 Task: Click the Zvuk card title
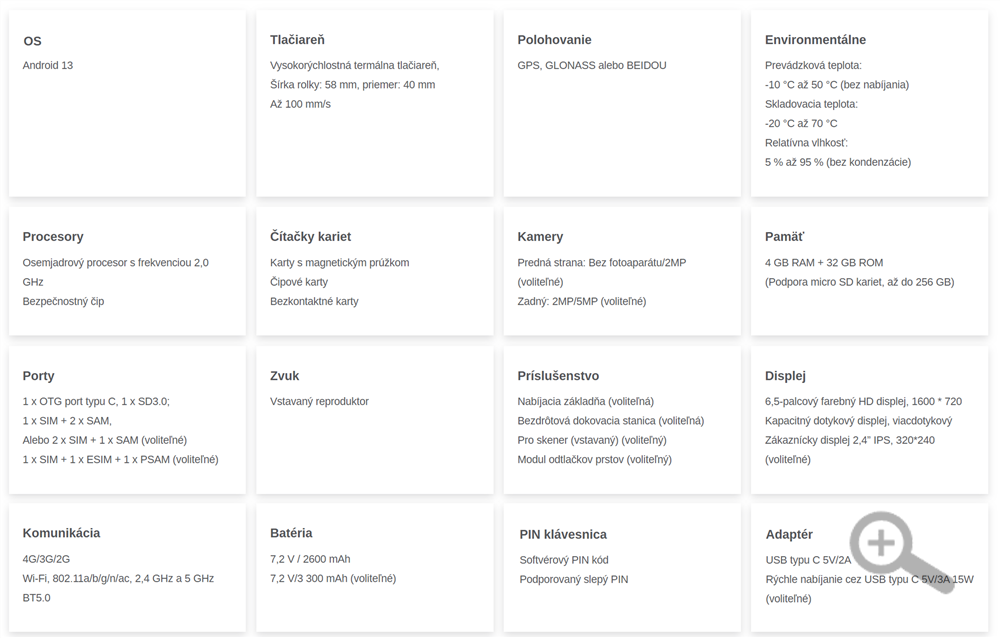(x=285, y=376)
